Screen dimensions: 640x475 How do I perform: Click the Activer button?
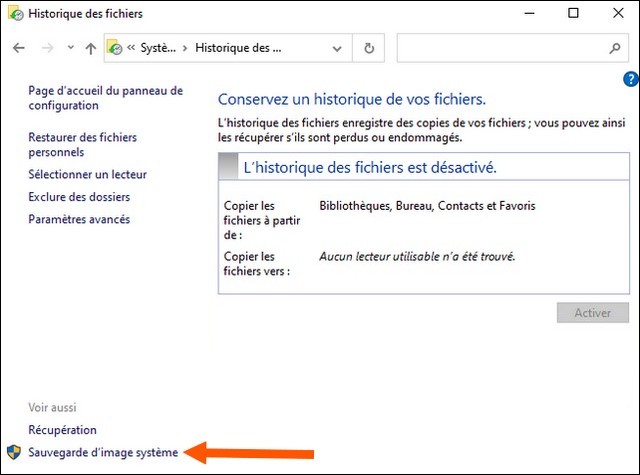[593, 313]
